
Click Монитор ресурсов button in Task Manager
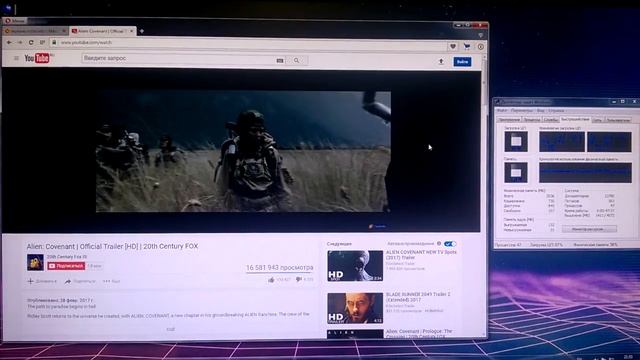[x=589, y=229]
